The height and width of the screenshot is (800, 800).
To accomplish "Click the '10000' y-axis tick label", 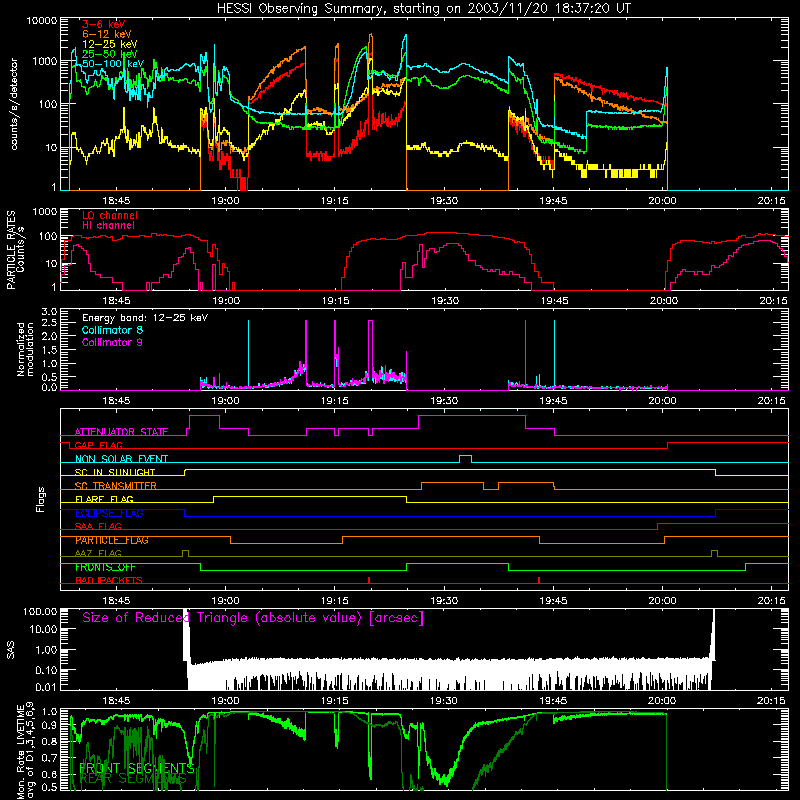I will [x=42, y=21].
